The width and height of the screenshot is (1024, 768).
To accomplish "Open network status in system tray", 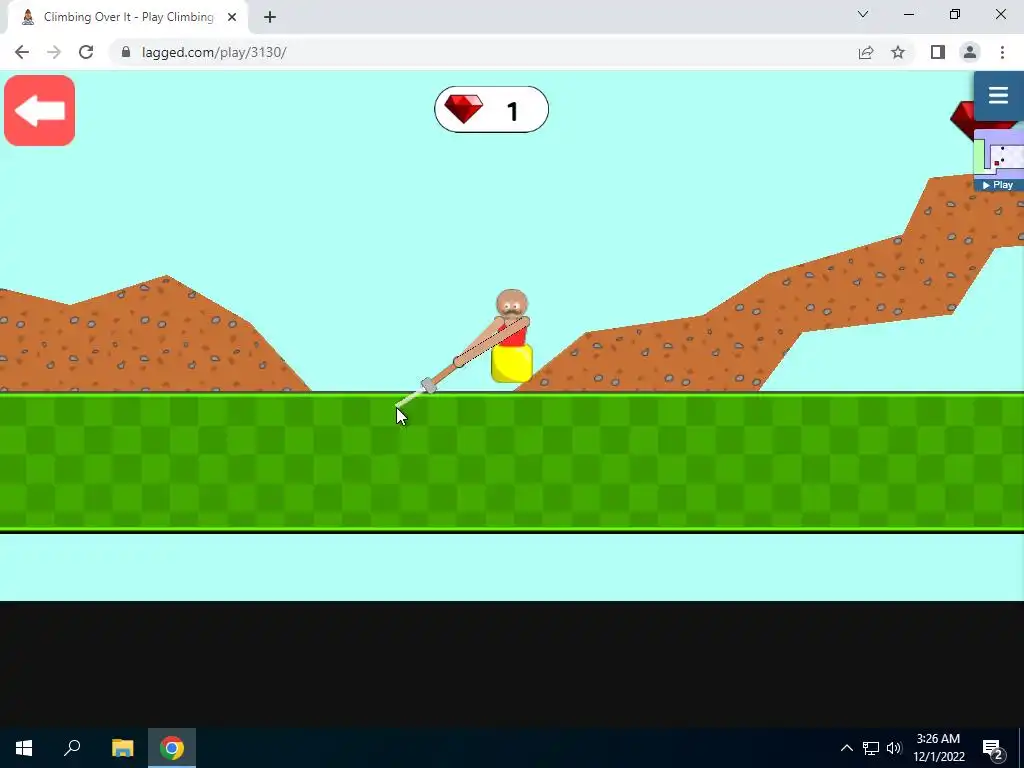I will (871, 748).
